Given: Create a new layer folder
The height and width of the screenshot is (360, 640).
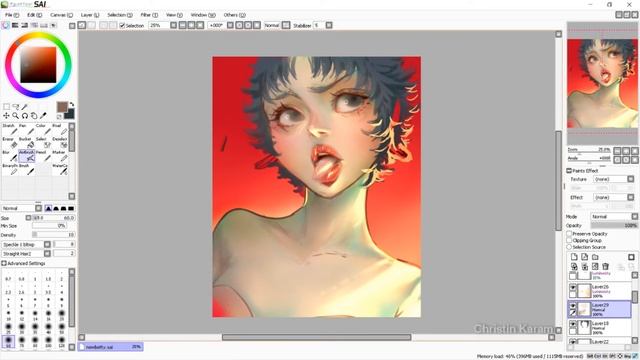Looking at the screenshot, I should pos(595,257).
